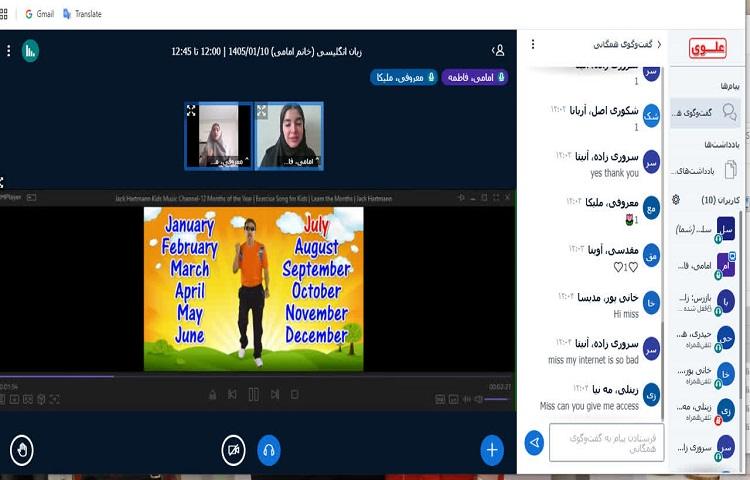Select user خانی پور in the users list
Image resolution: width=750 pixels, height=480 pixels.
(705, 375)
